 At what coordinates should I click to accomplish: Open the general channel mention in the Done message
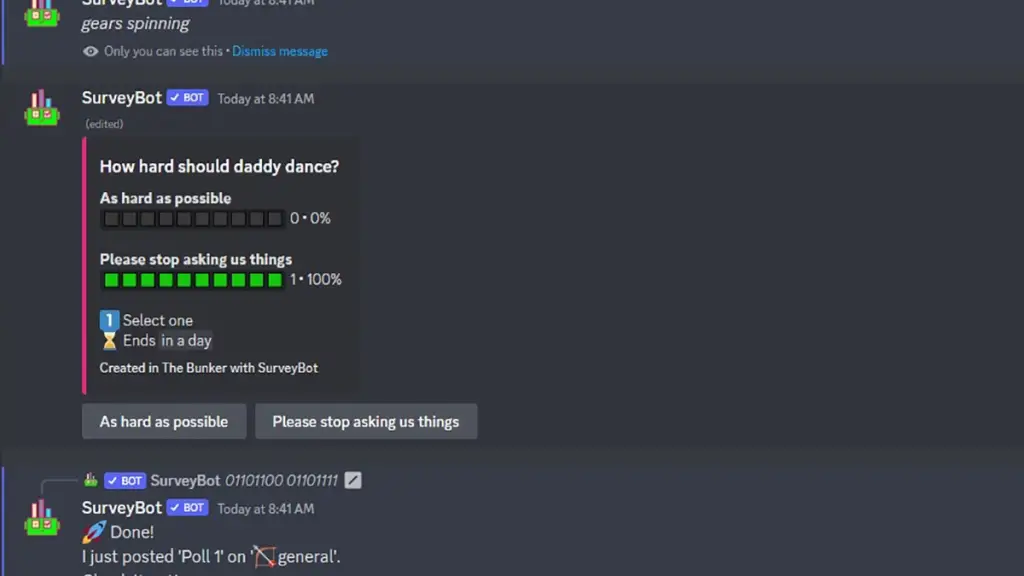pyautogui.click(x=296, y=556)
